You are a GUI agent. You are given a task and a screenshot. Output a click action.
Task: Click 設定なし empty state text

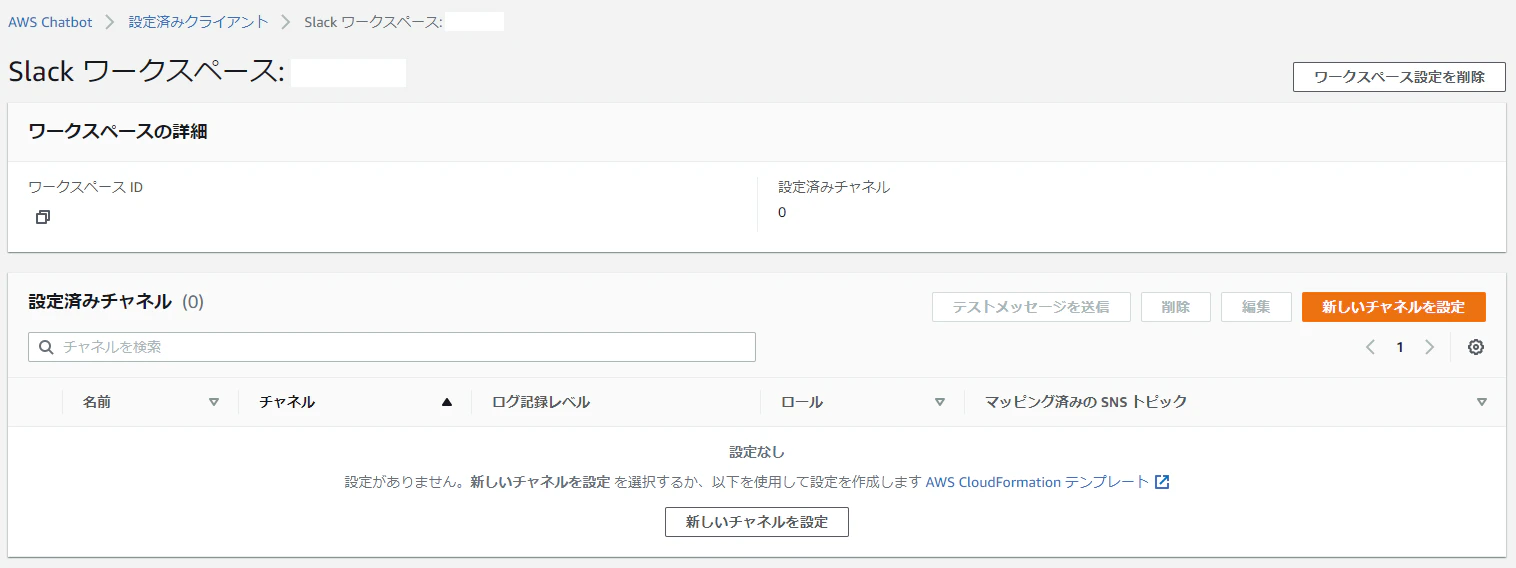(x=757, y=452)
